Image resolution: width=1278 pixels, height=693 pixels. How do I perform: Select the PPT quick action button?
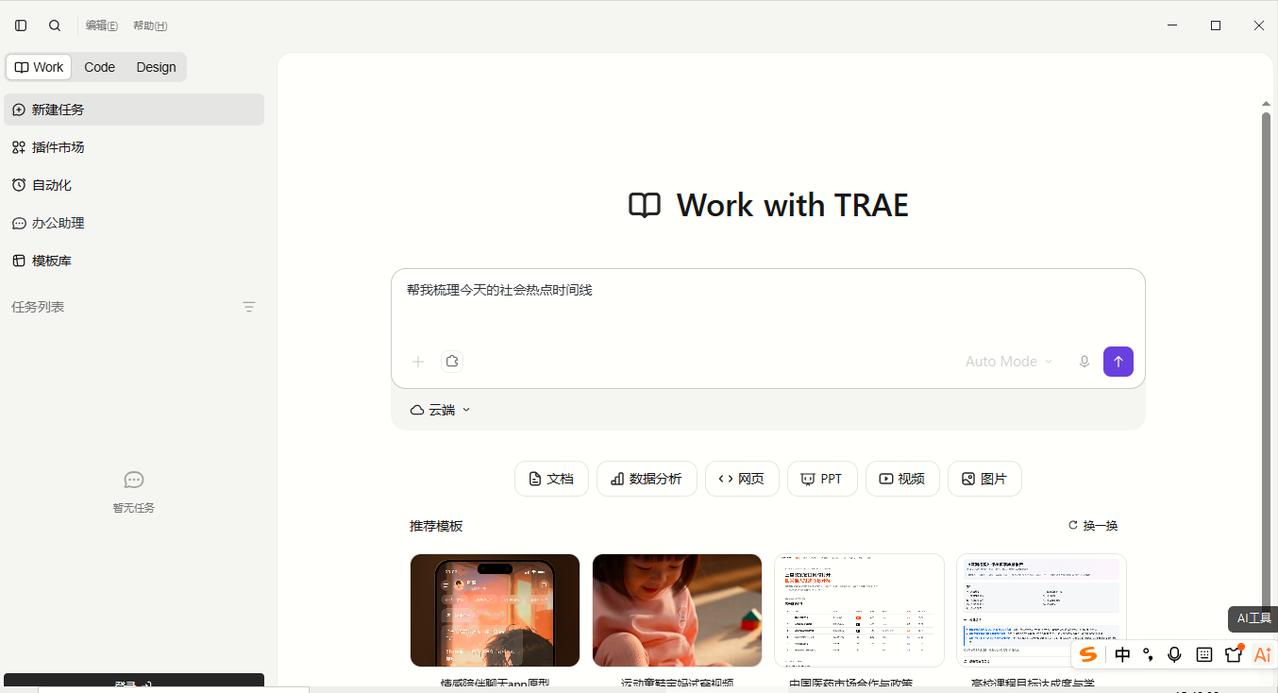coord(822,479)
